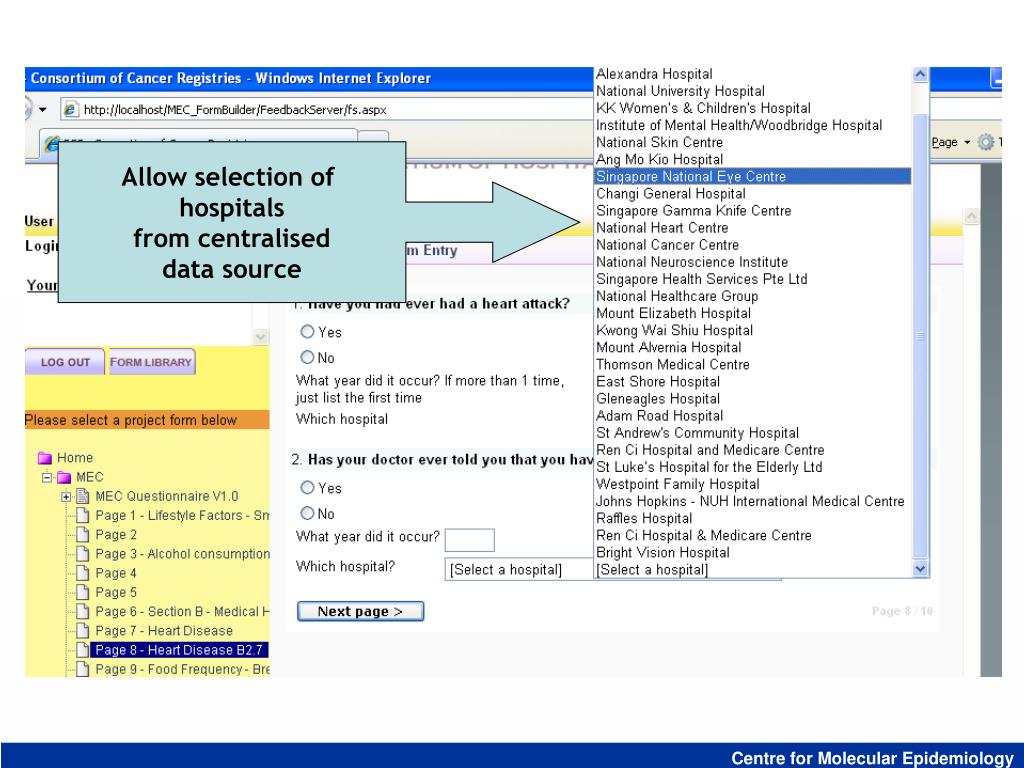Select Adam Road Hospital

659,415
